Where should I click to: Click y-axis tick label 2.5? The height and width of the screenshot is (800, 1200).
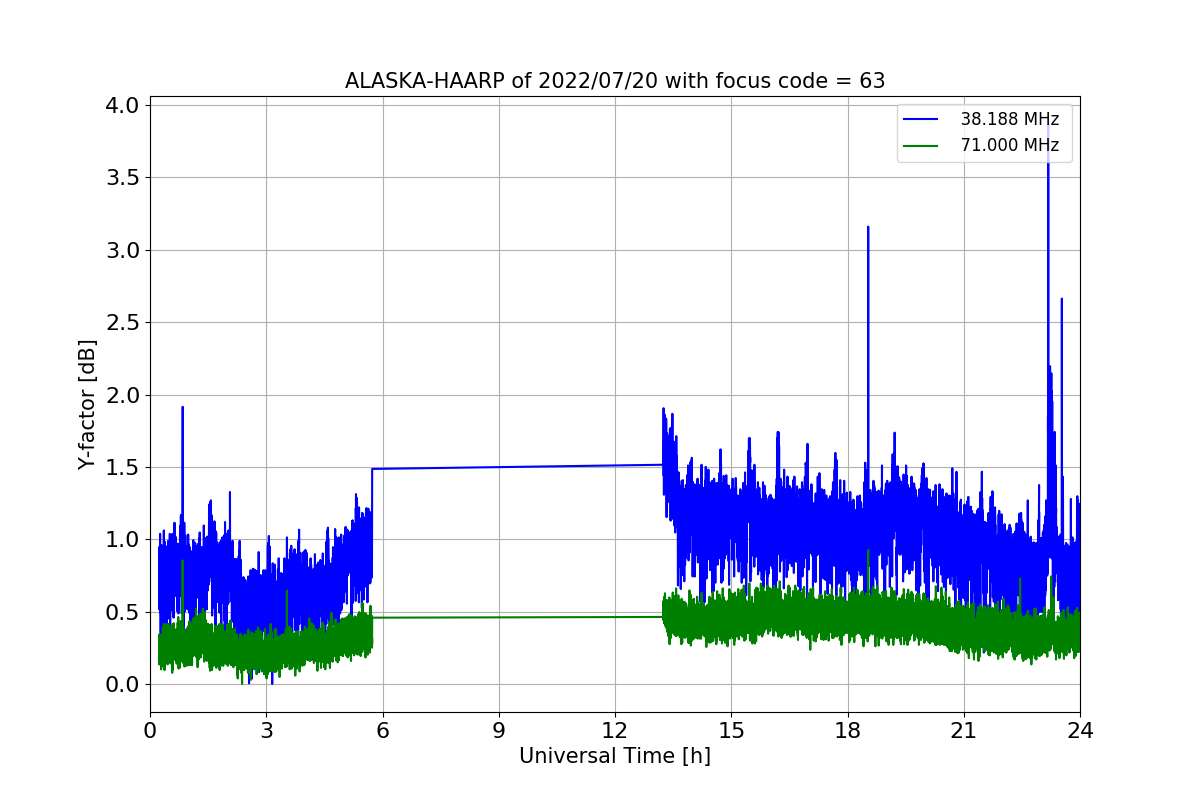(x=122, y=323)
